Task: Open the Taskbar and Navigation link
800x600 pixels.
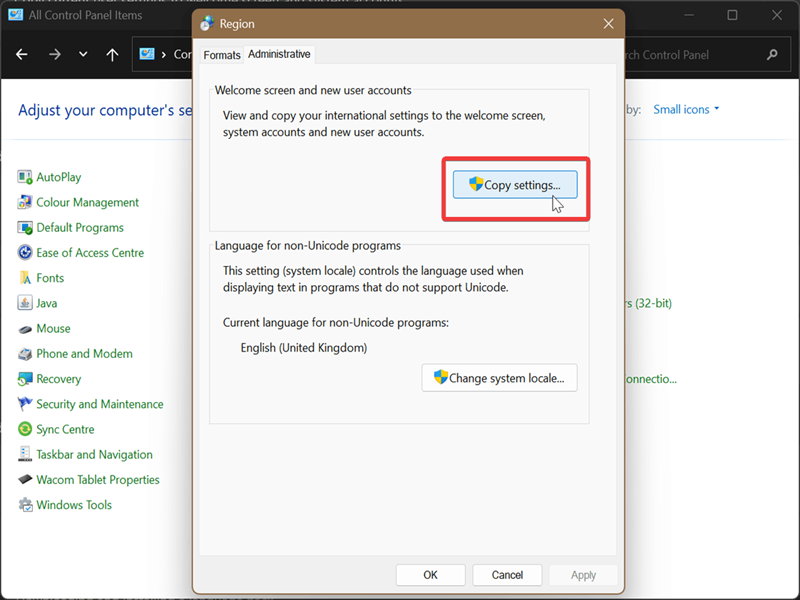Action: click(x=94, y=455)
